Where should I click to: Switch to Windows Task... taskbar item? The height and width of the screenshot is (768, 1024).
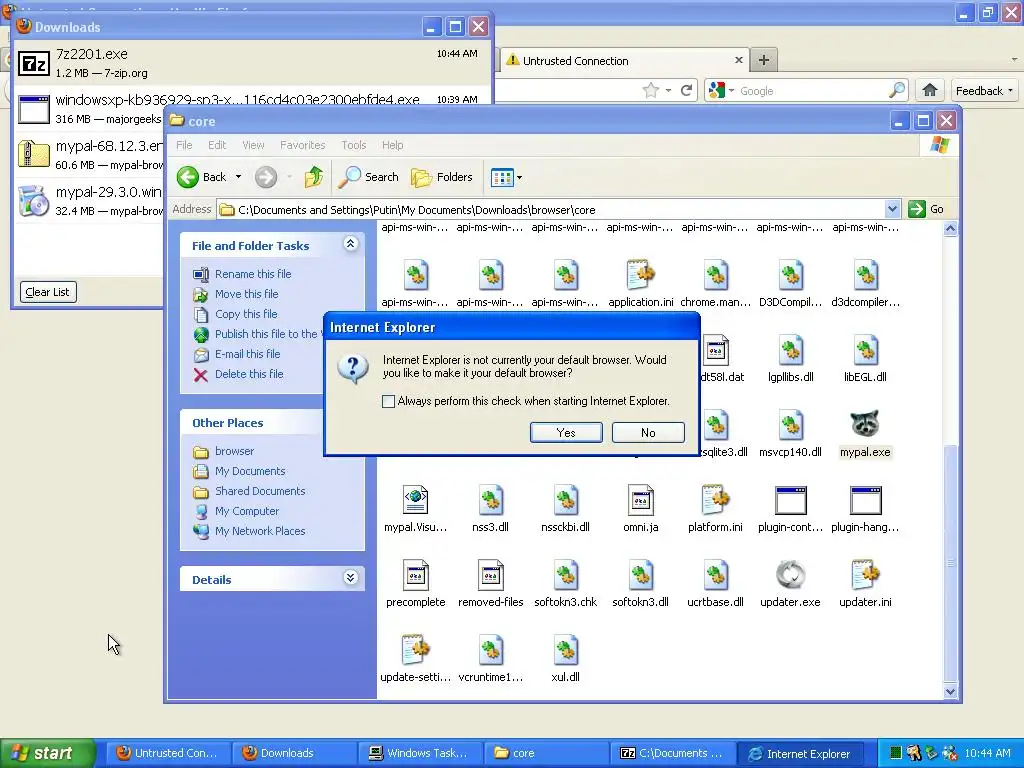point(419,753)
